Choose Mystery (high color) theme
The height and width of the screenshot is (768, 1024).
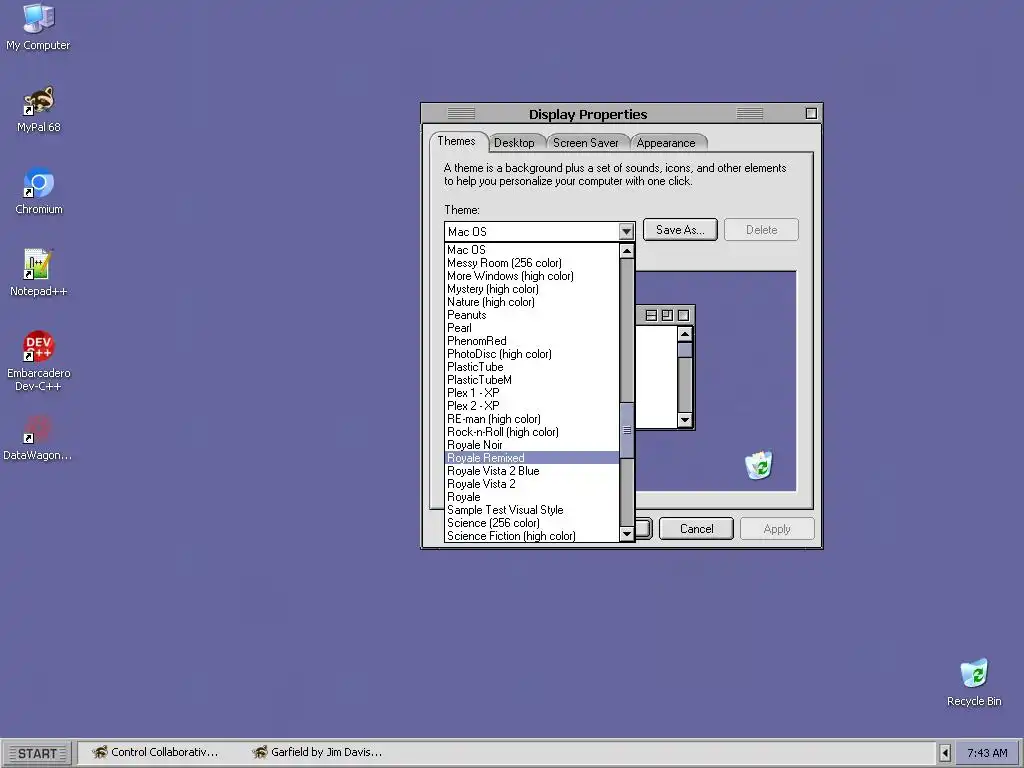click(532, 289)
